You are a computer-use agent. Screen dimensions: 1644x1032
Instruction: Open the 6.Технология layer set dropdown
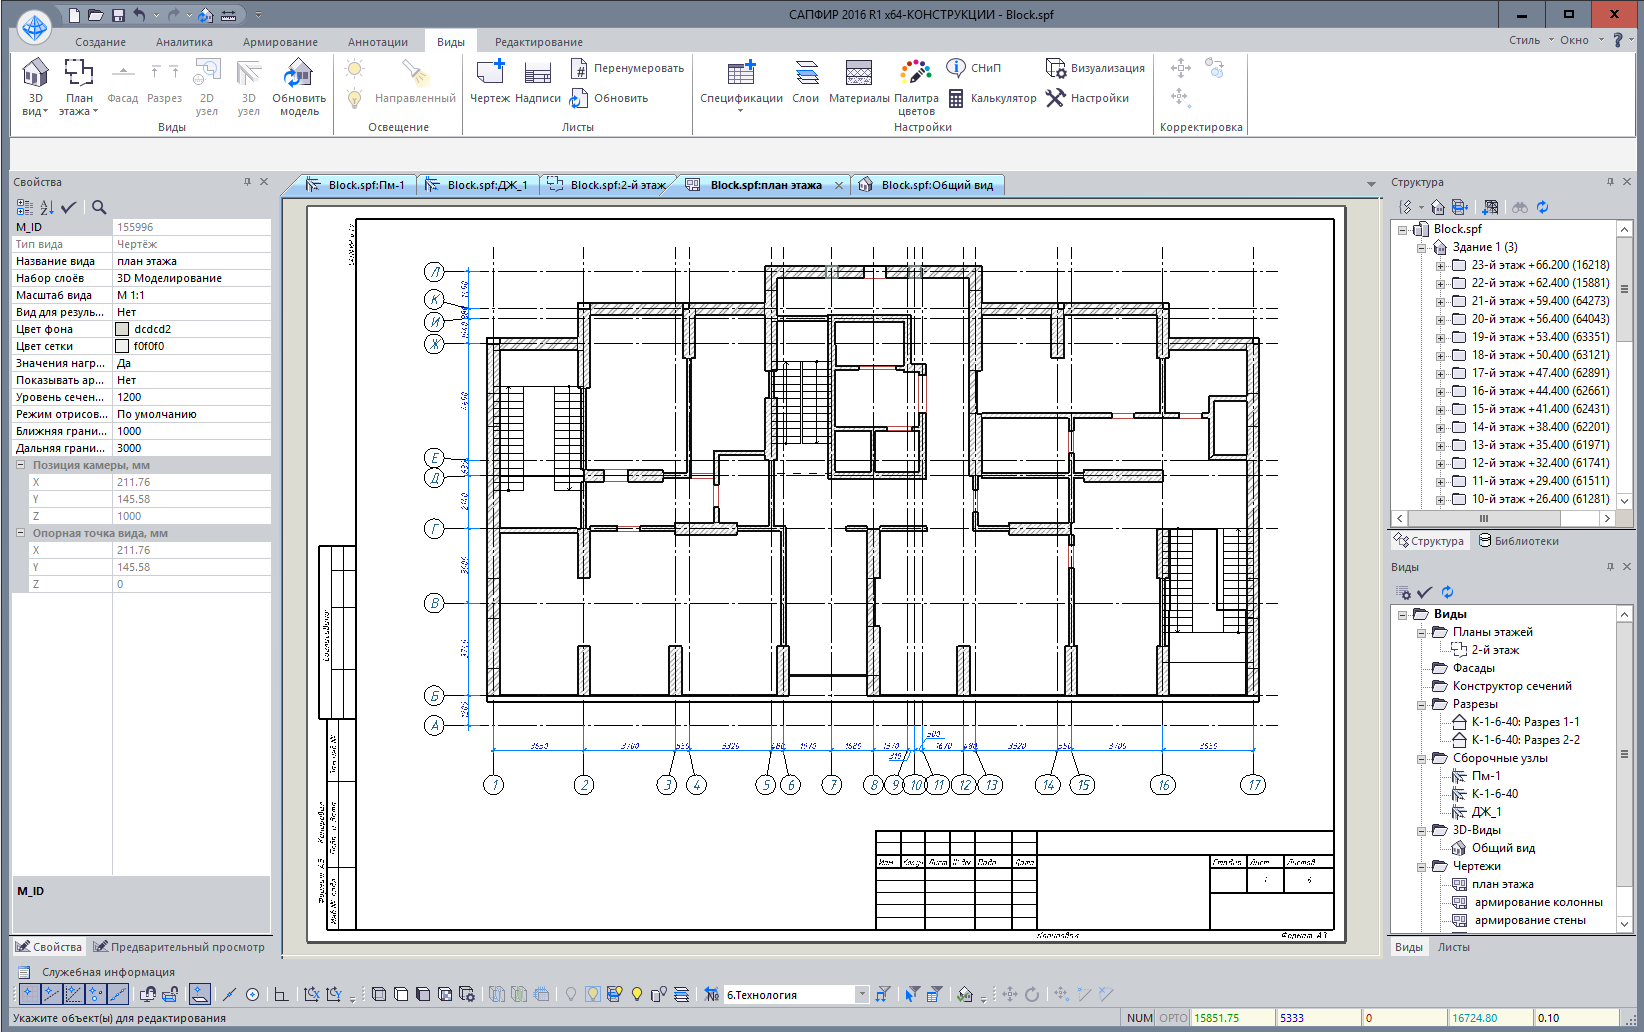[x=862, y=994]
